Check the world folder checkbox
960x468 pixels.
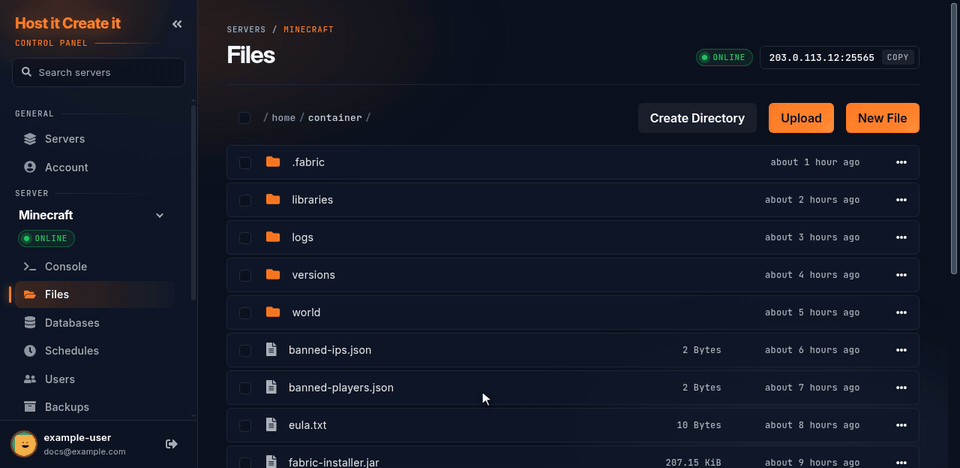(x=245, y=313)
